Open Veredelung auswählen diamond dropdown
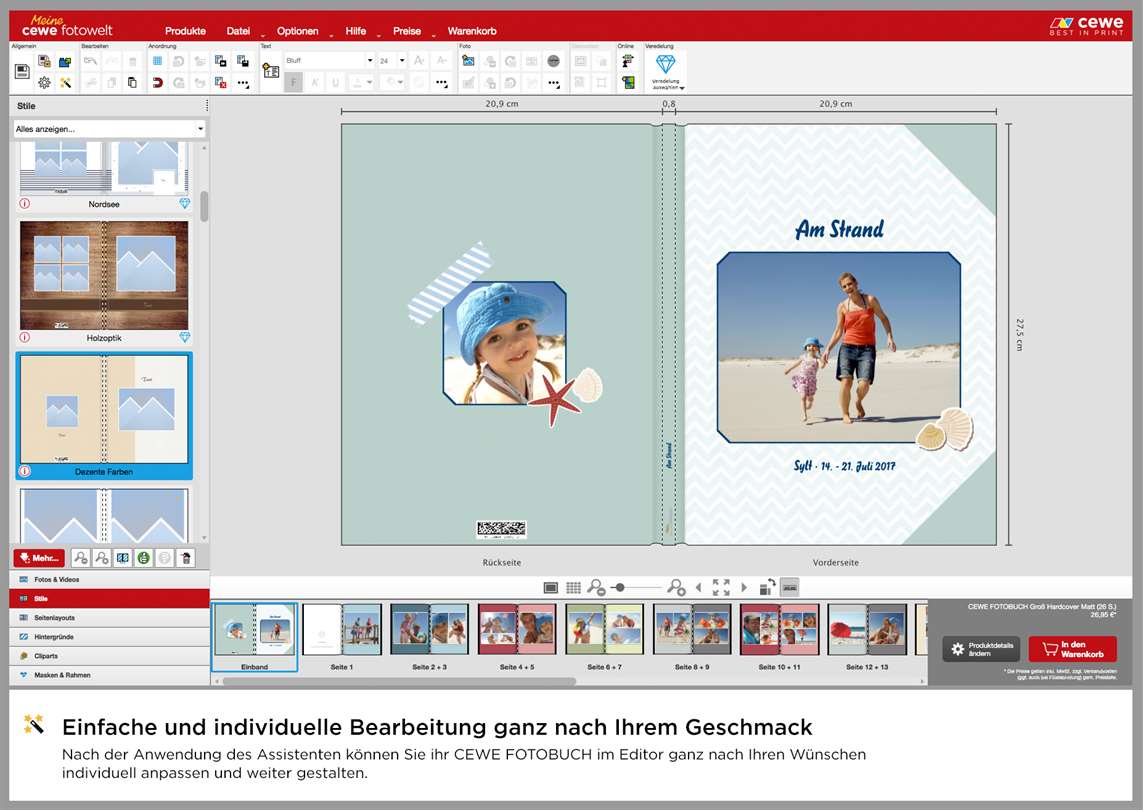This screenshot has height=810, width=1143. pos(666,71)
